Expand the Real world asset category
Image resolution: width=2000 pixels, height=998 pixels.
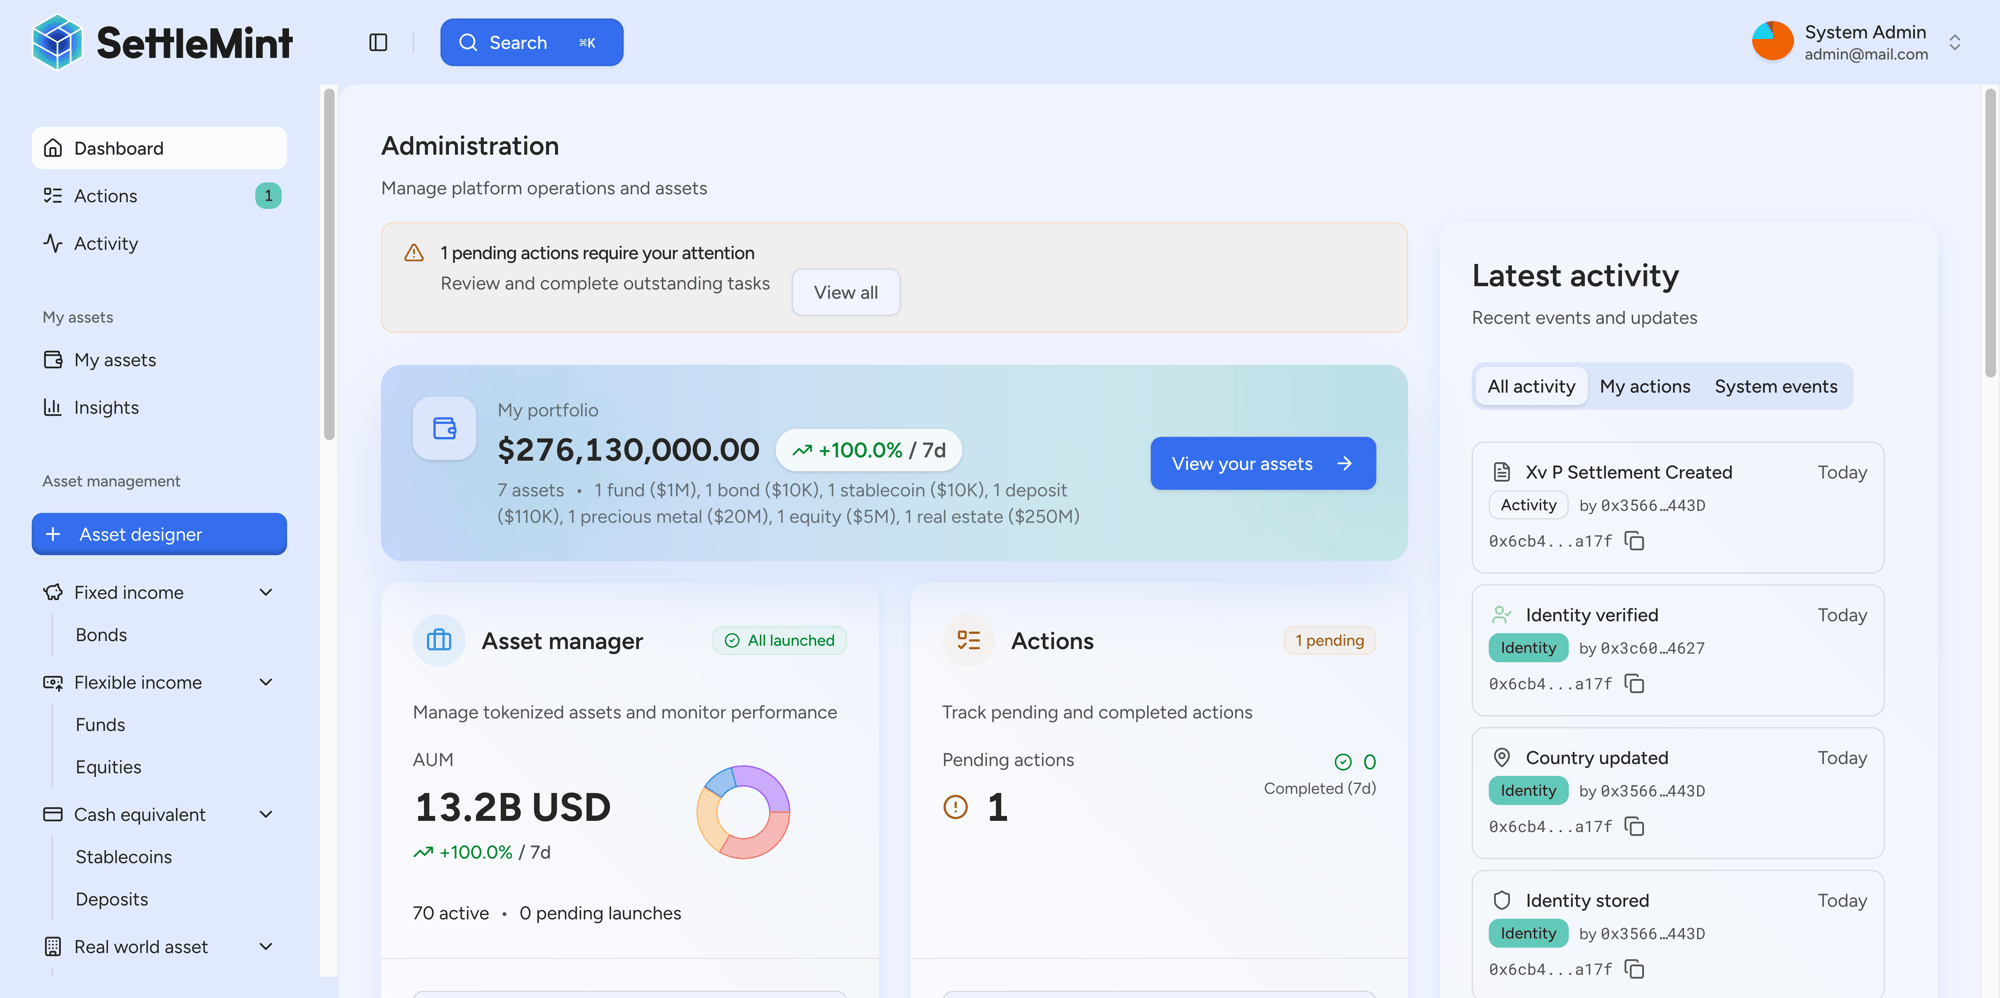(x=266, y=946)
